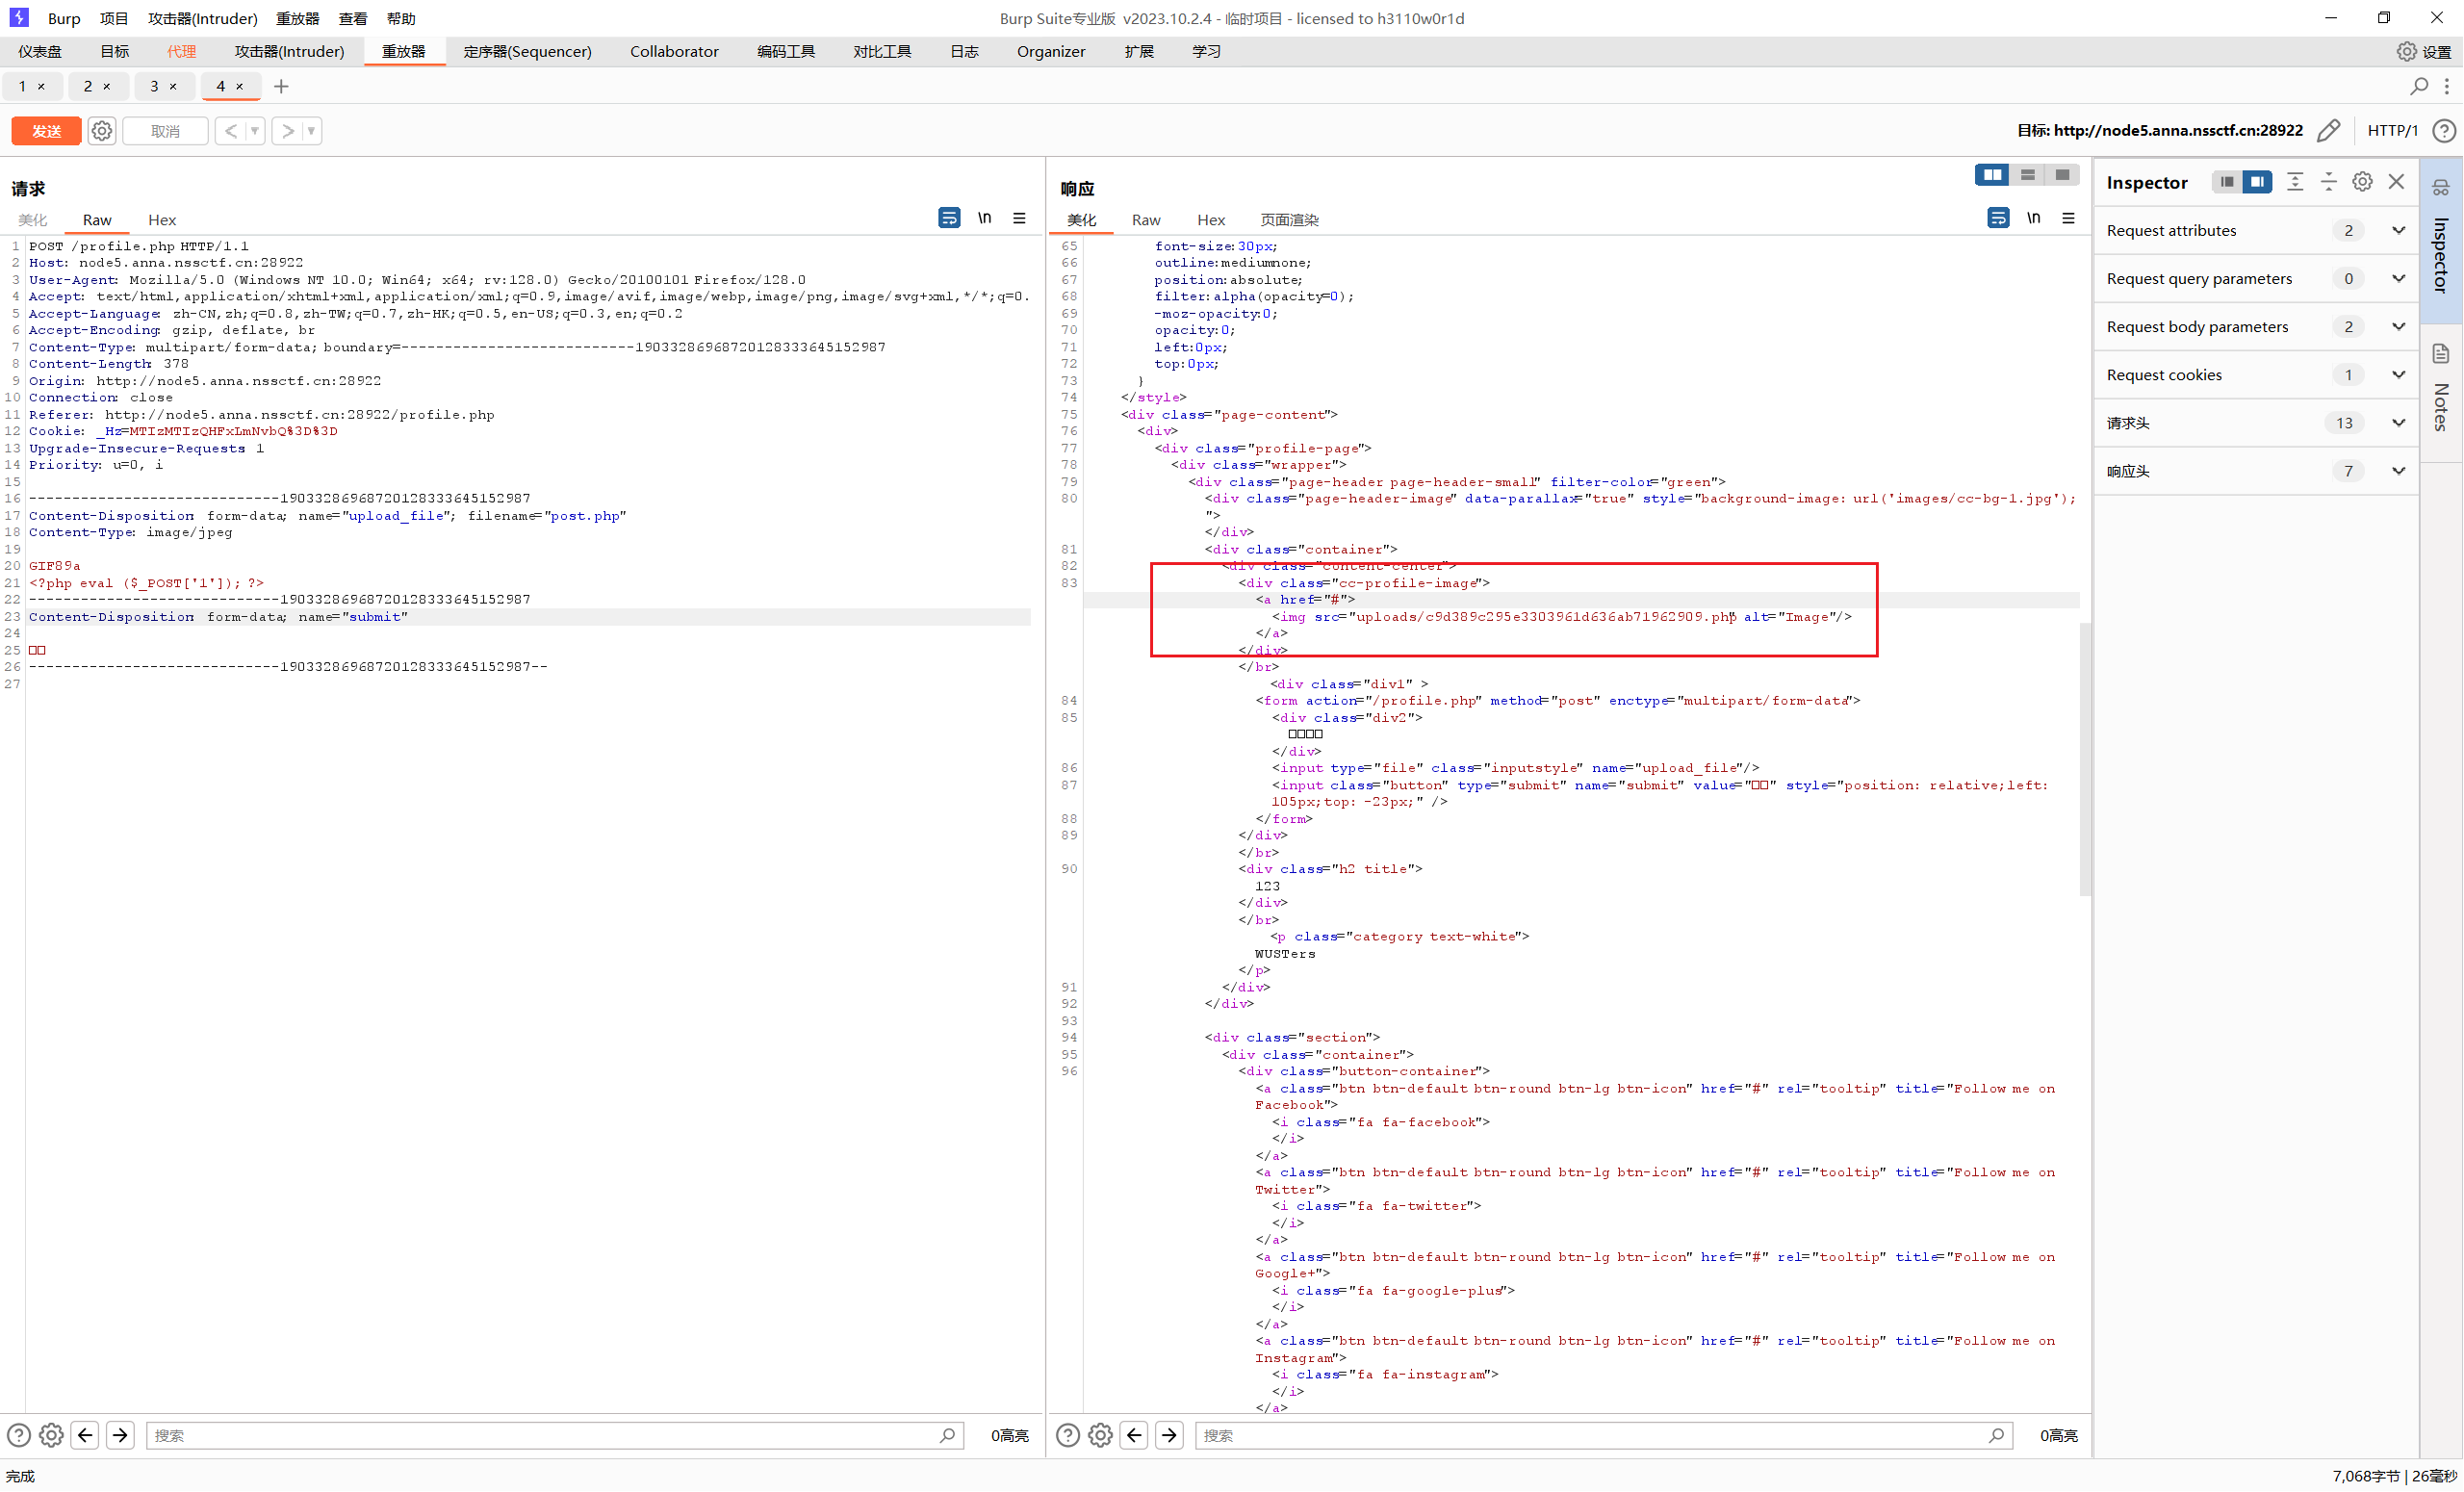Image resolution: width=2464 pixels, height=1492 pixels.
Task: Switch to Repeater tab 2
Action: (88, 87)
